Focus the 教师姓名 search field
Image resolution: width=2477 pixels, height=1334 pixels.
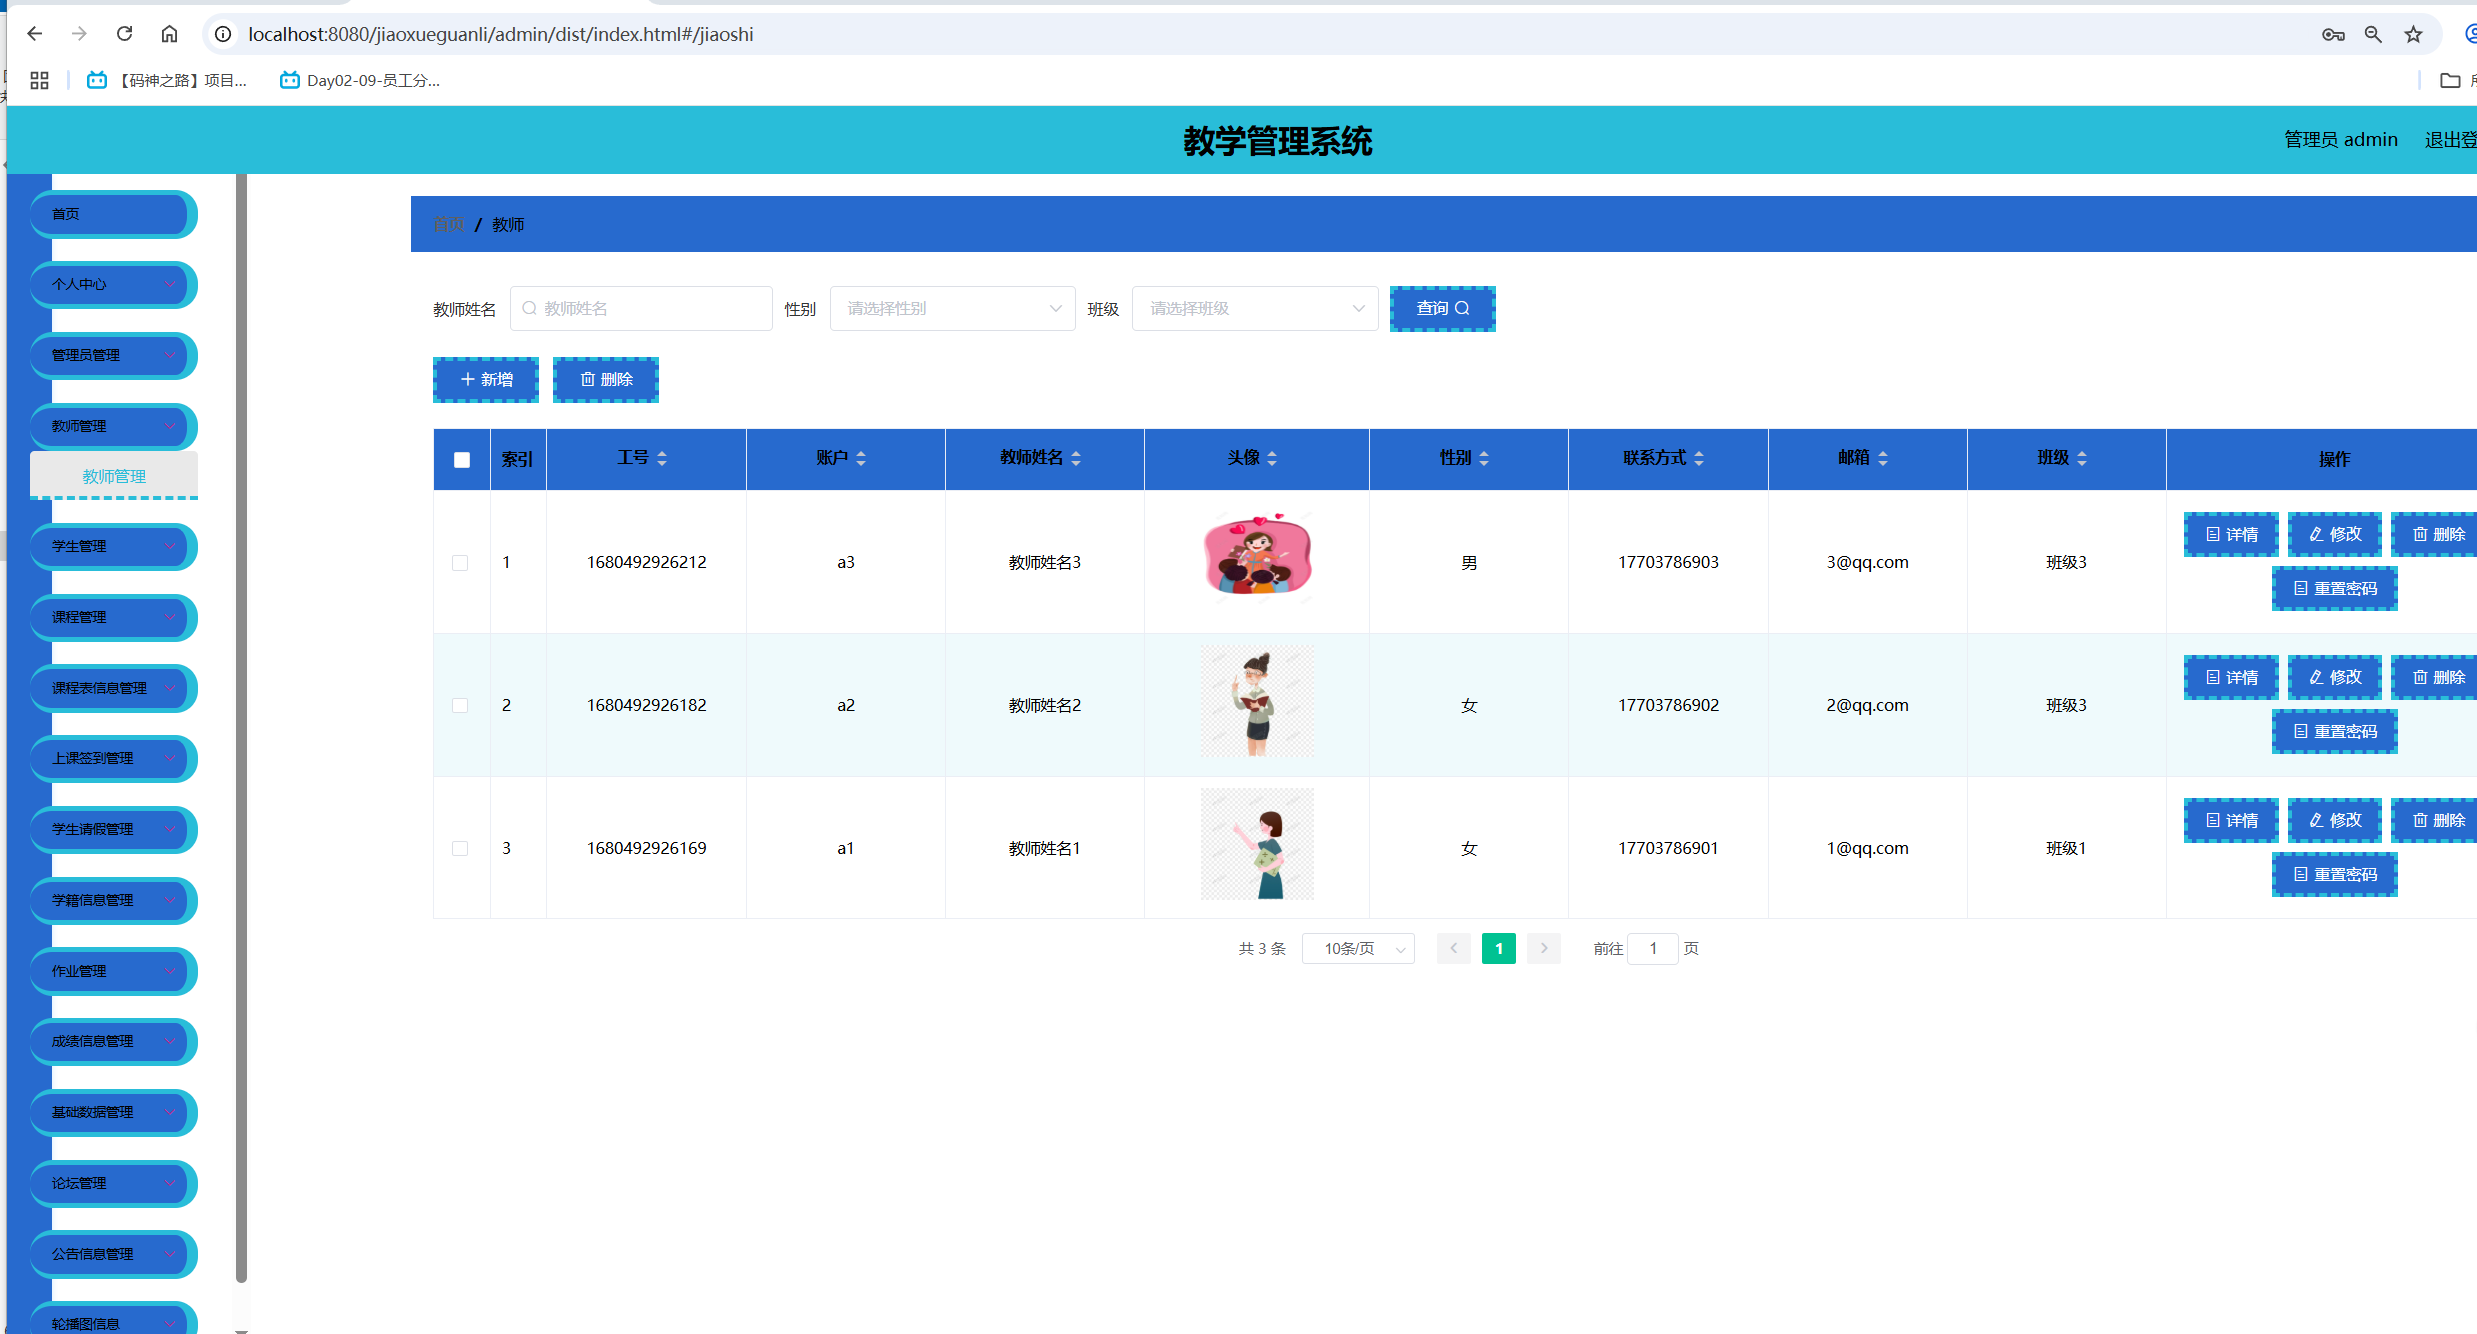coord(641,309)
